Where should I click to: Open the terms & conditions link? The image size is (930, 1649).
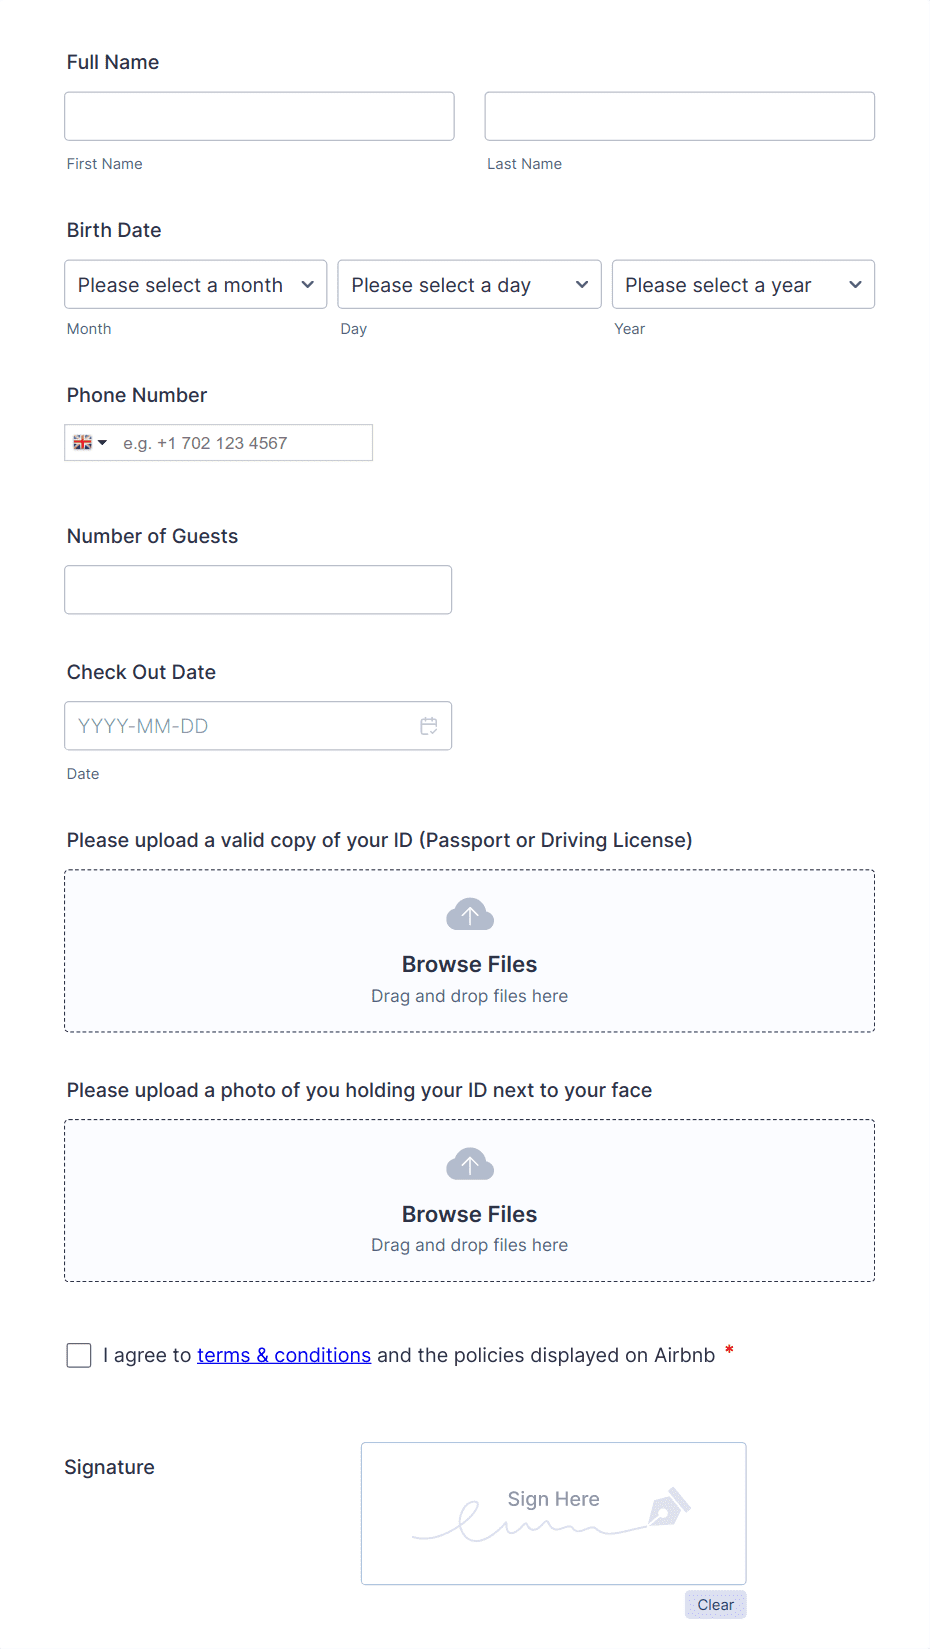click(x=283, y=1355)
